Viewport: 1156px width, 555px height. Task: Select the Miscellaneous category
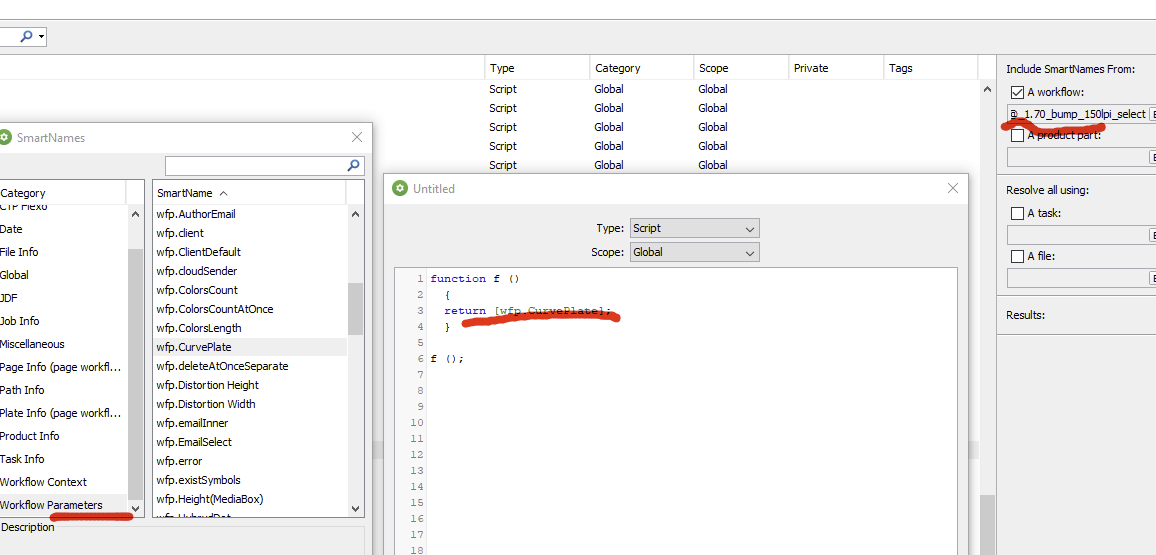[63, 344]
